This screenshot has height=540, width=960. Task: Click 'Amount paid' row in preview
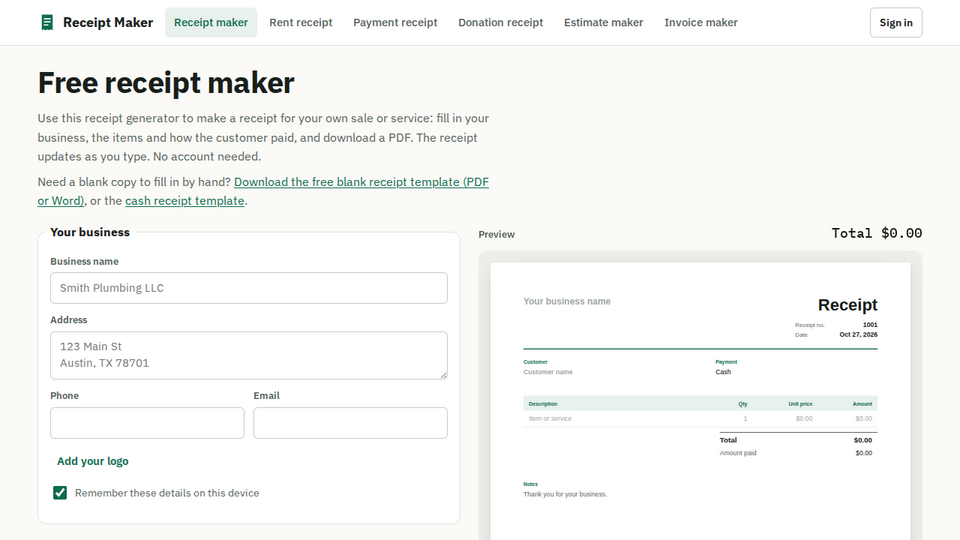click(798, 453)
